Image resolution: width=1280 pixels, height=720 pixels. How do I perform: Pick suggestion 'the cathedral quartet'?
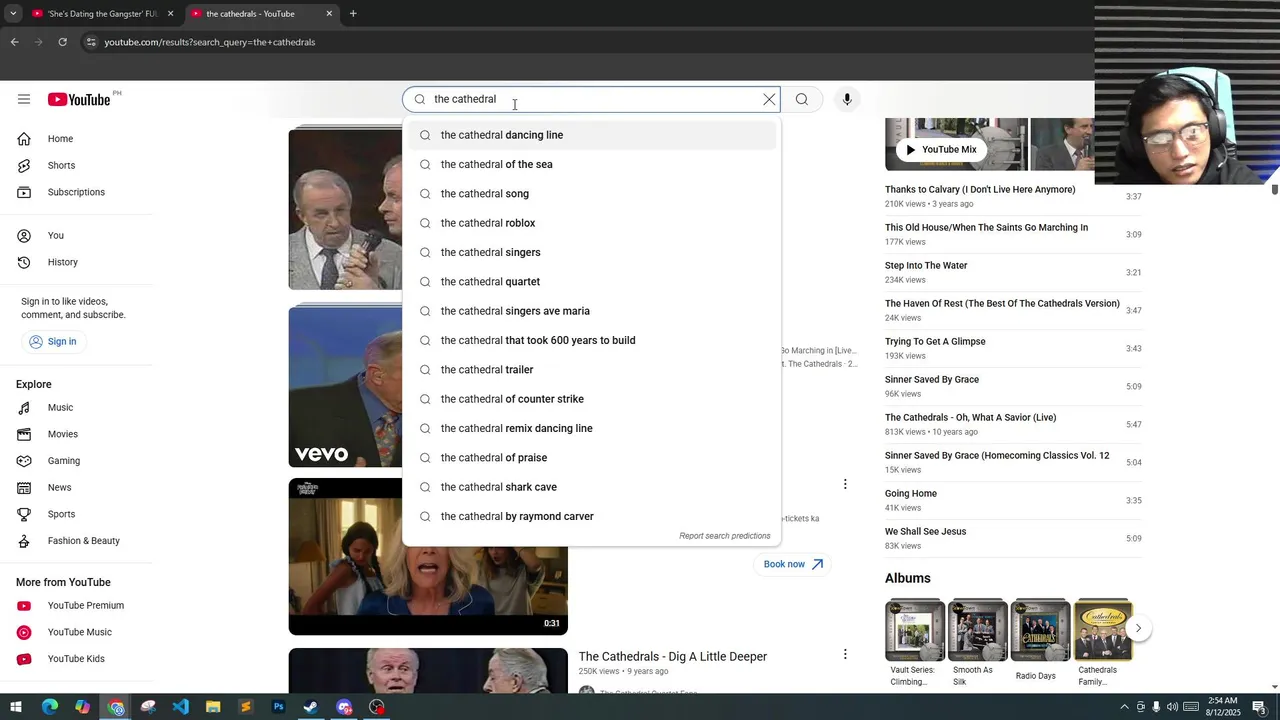click(x=591, y=282)
